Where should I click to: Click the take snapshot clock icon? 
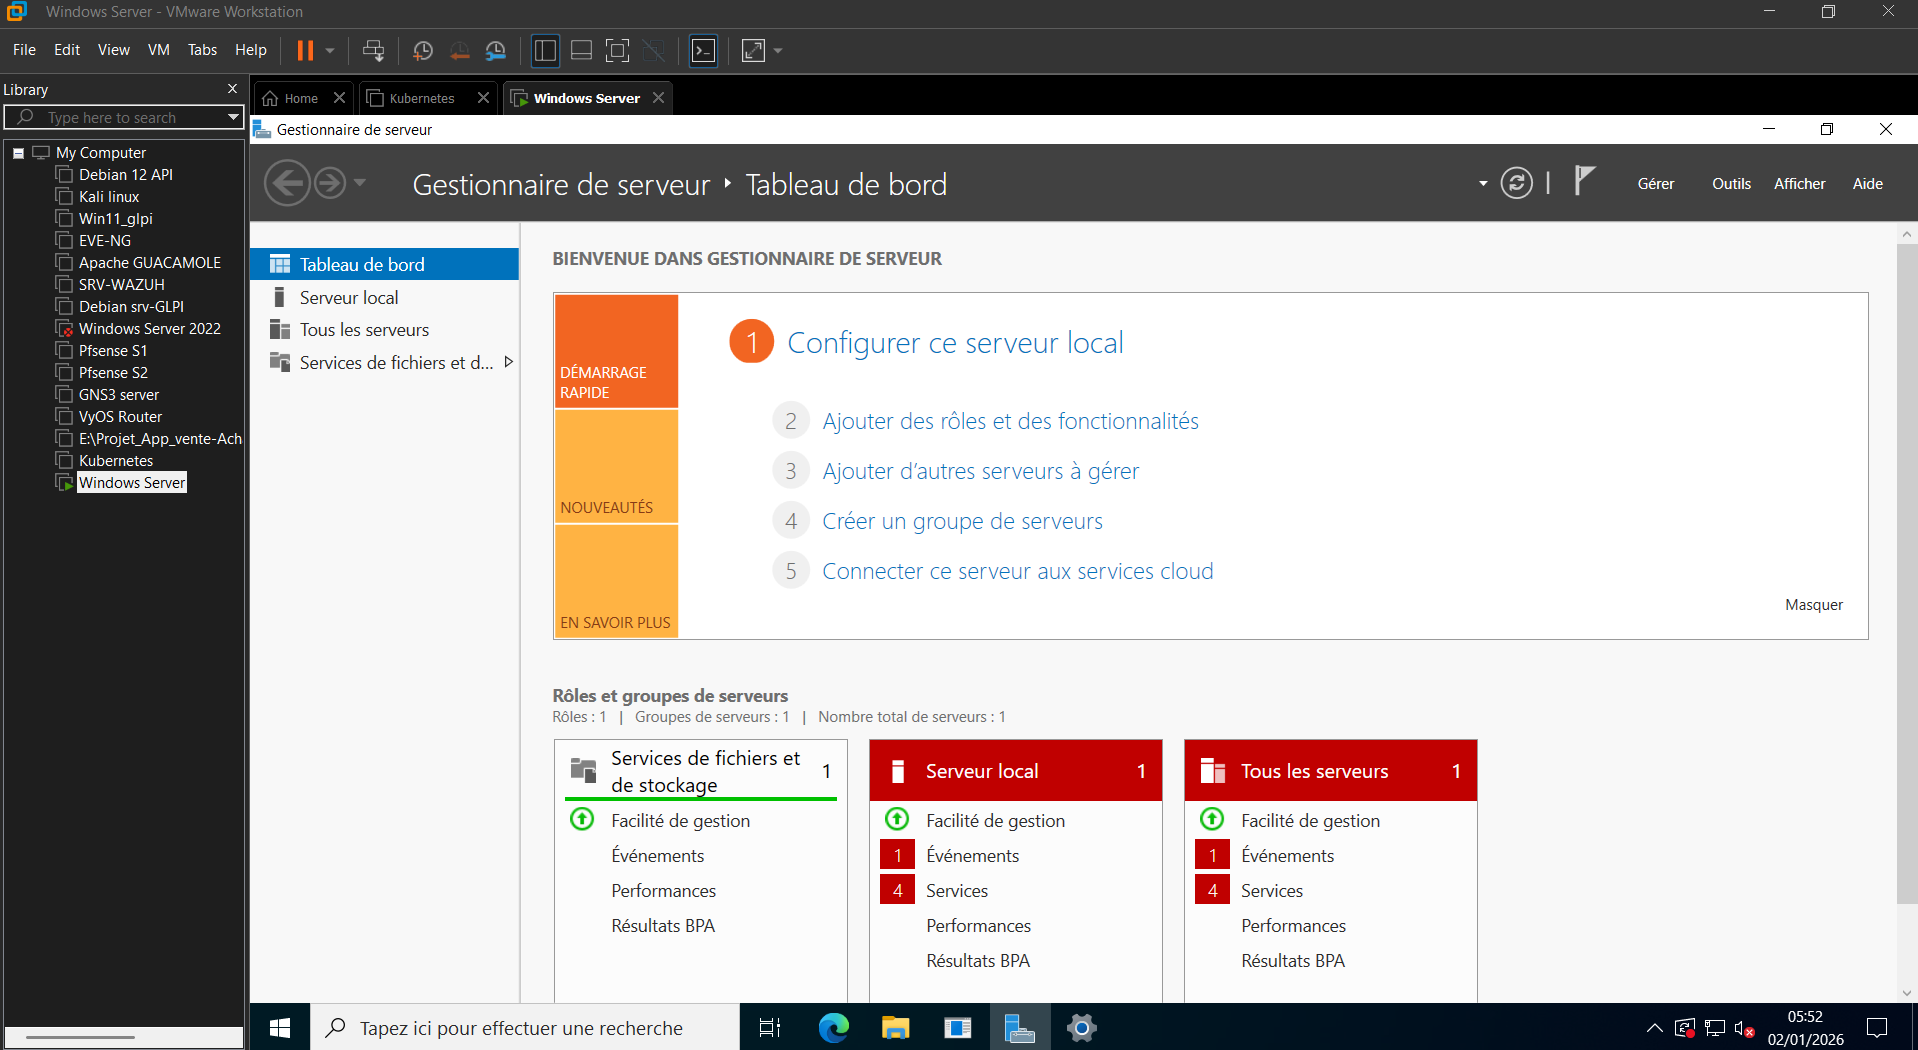pyautogui.click(x=423, y=50)
